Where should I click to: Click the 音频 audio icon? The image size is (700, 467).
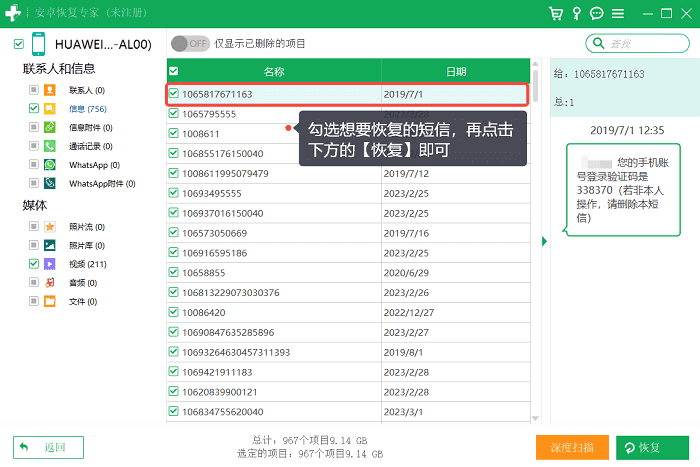[50, 283]
